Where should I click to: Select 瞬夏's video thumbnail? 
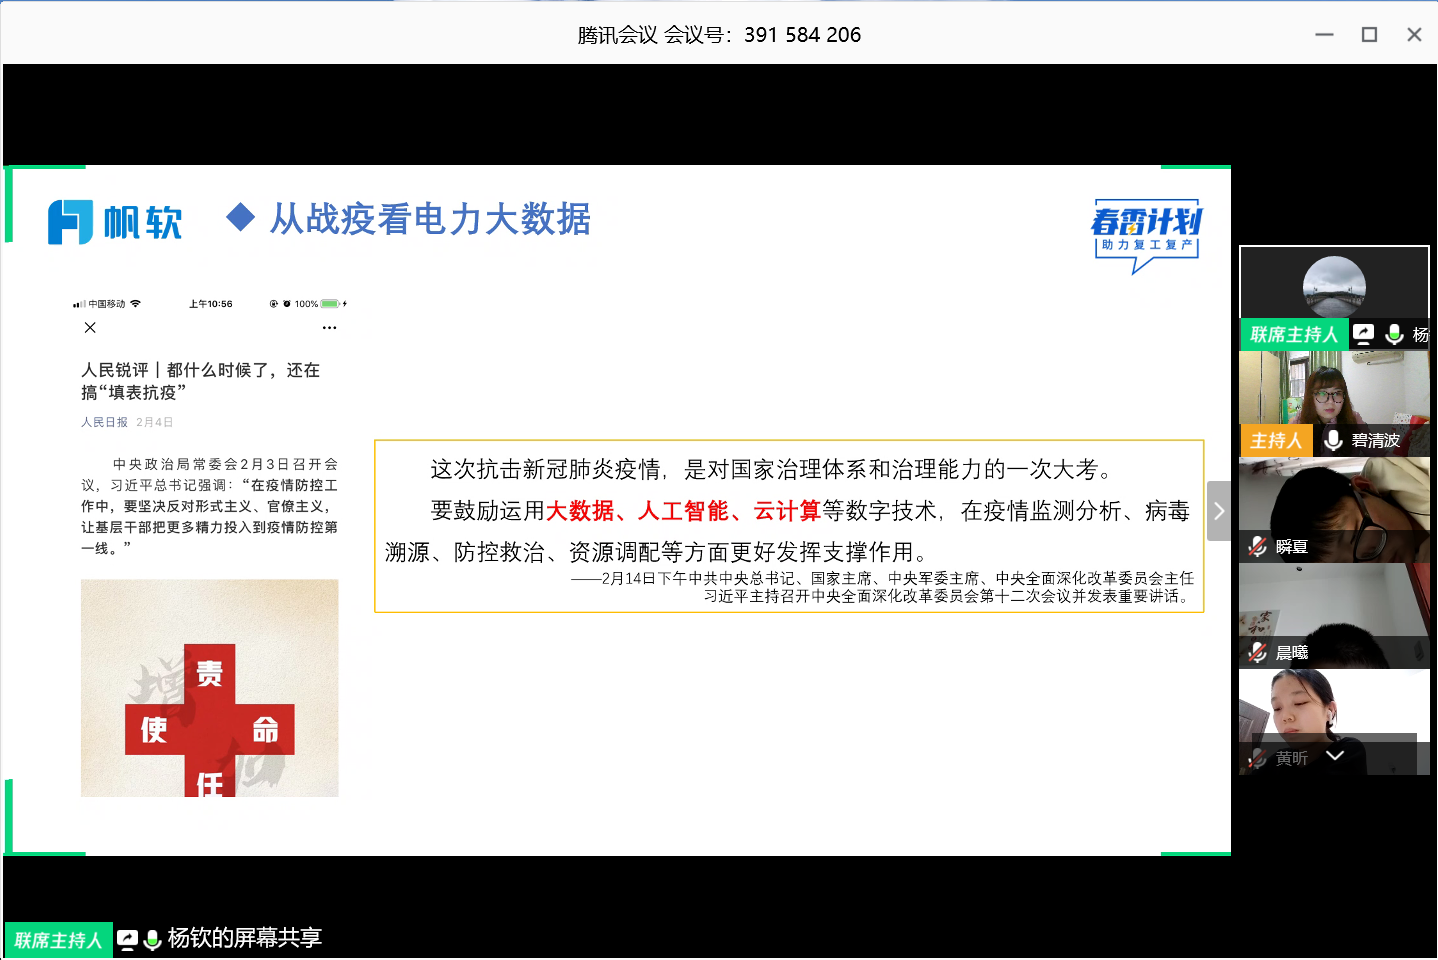click(1334, 498)
